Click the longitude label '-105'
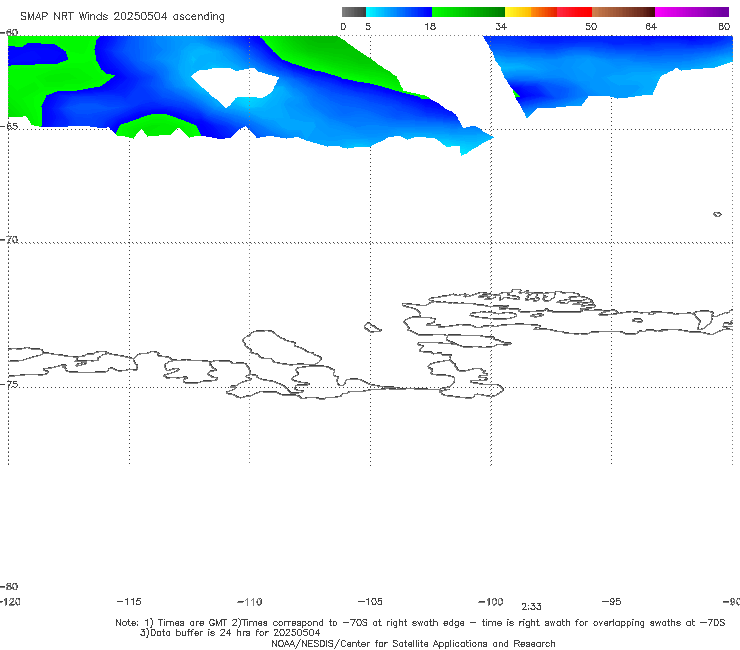 (x=370, y=602)
